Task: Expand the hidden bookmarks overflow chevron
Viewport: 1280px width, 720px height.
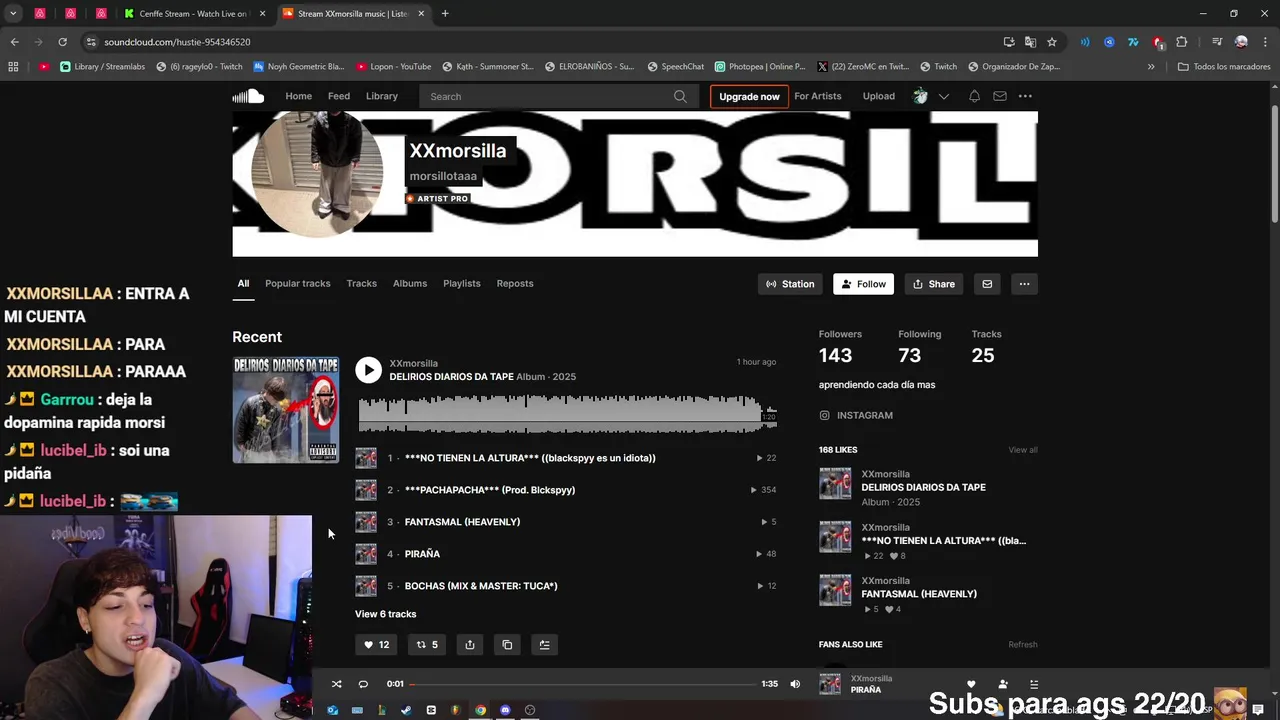Action: point(1151,67)
